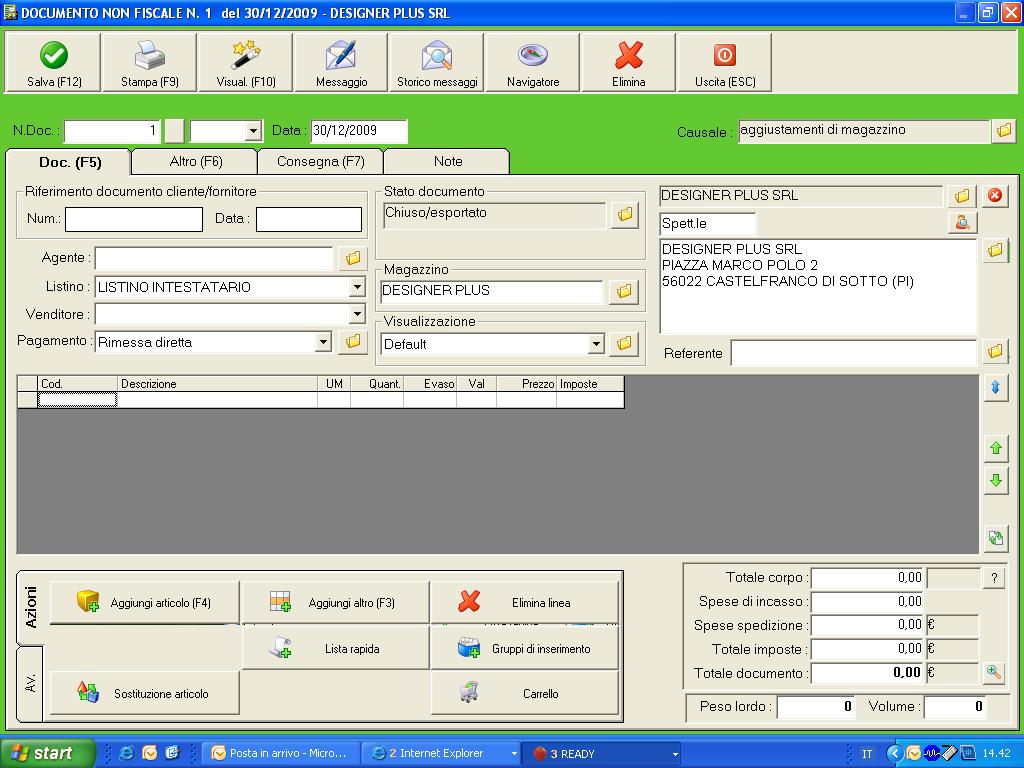Open the Causale folder lookup

click(x=1004, y=130)
